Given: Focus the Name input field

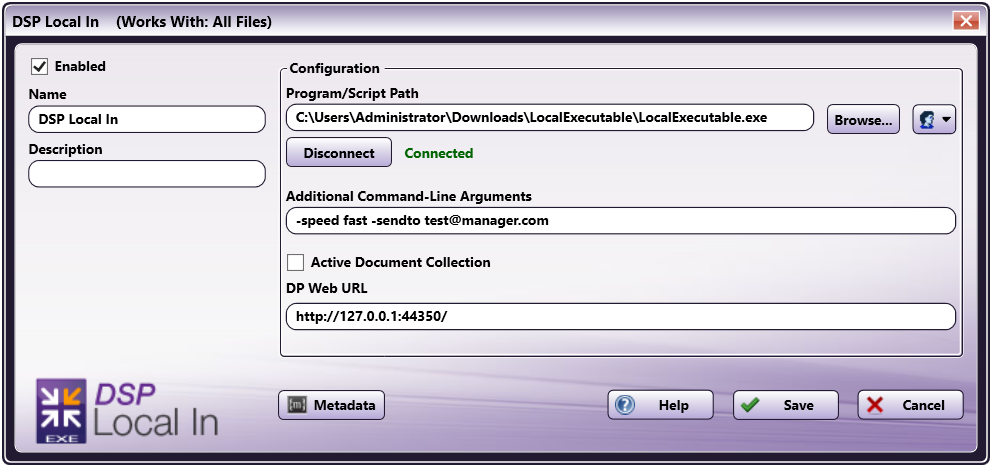Looking at the screenshot, I should tap(147, 119).
